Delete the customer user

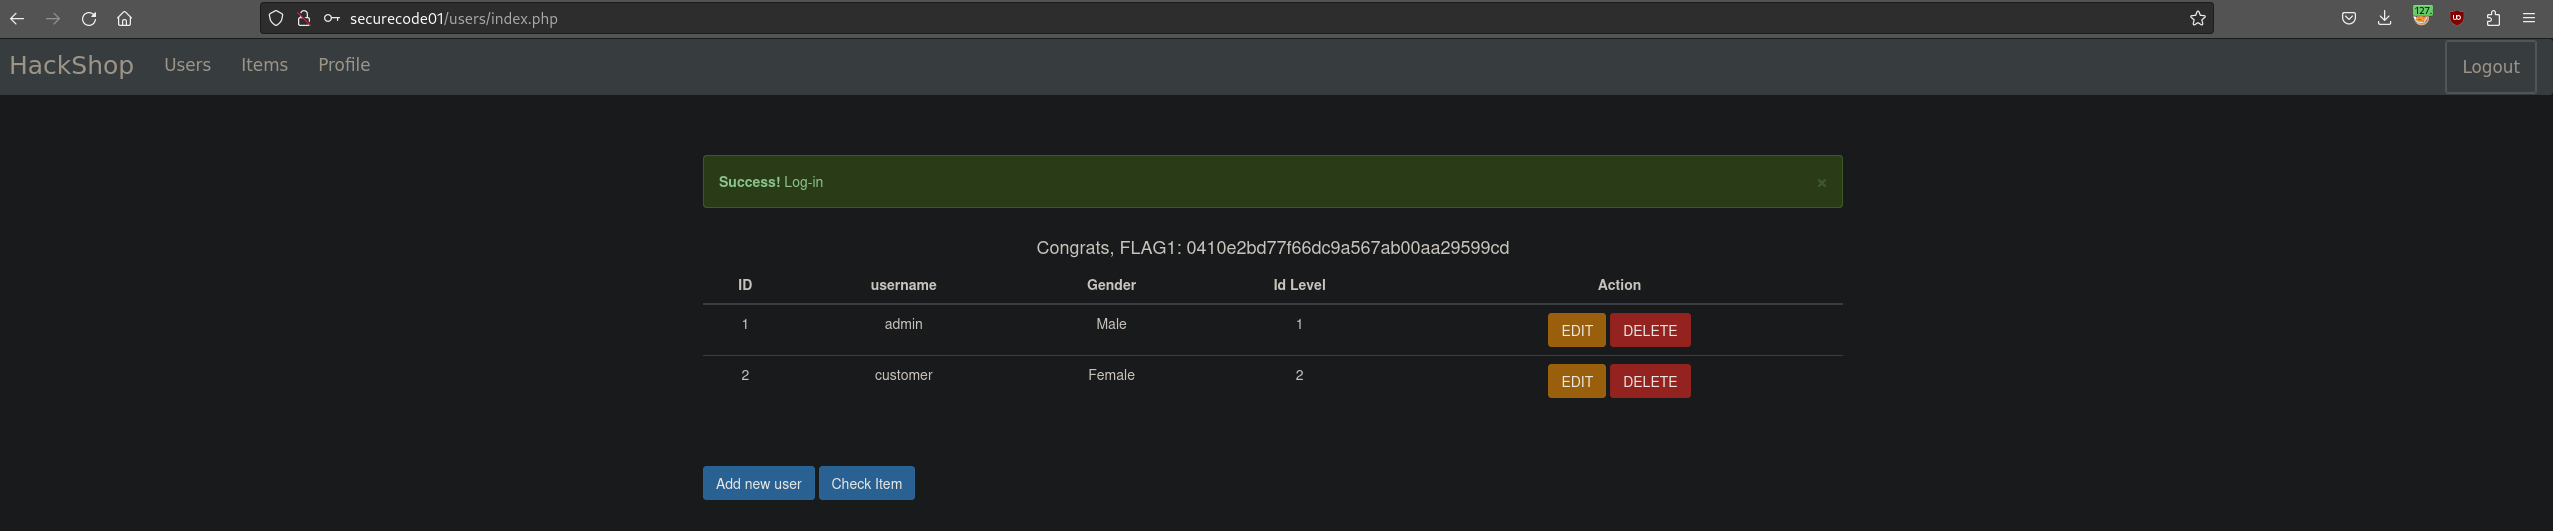pos(1649,381)
